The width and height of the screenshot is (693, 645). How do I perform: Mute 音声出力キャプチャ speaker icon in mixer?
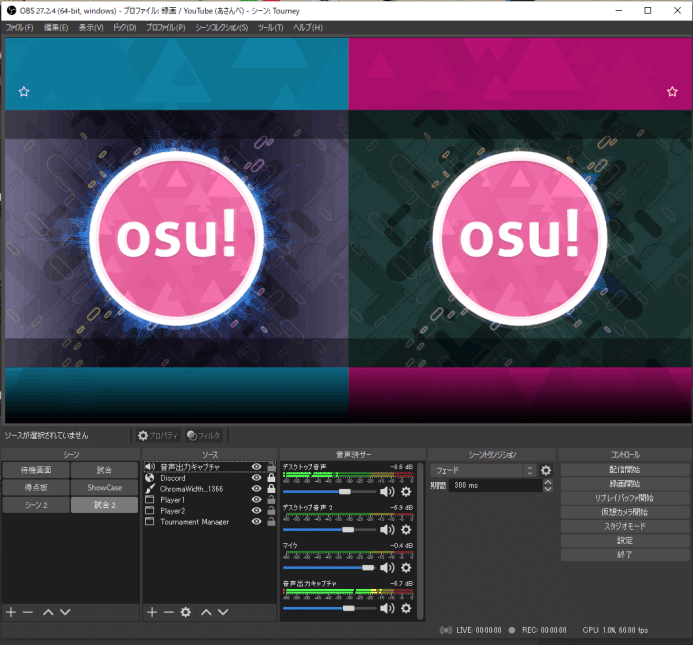tap(387, 608)
